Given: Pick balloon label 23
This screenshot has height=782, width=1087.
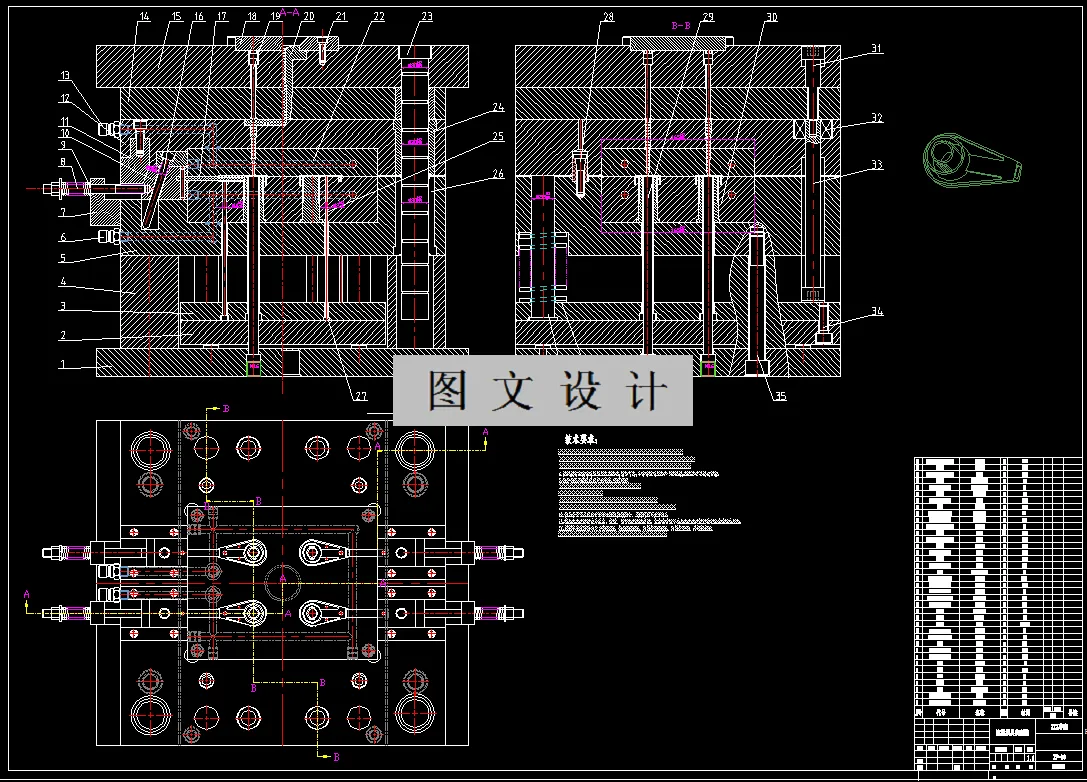Looking at the screenshot, I should coord(427,17).
